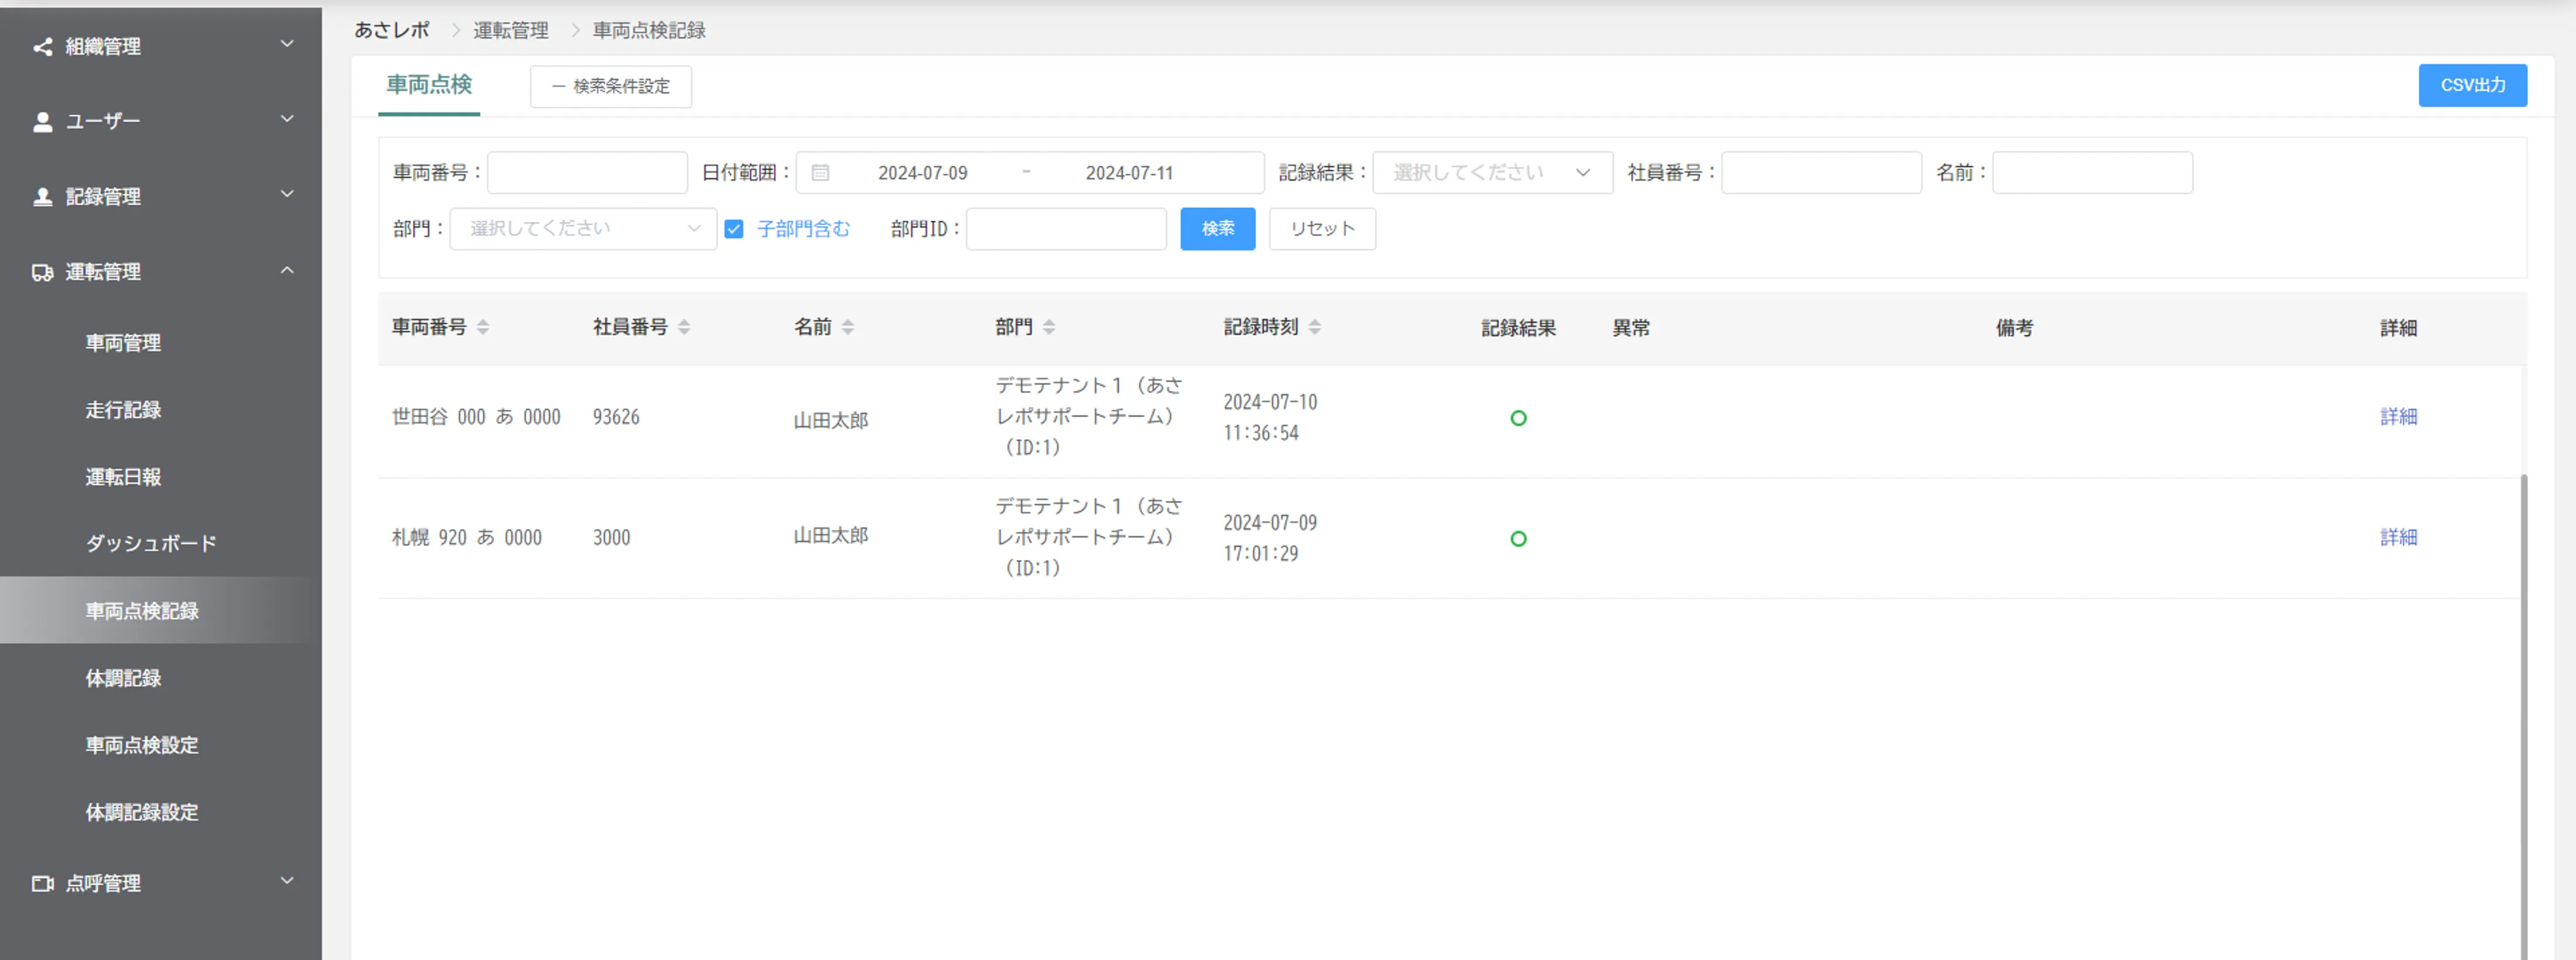Click vehicle number 世田谷 000 あ 0000
The height and width of the screenshot is (960, 2576).
[x=476, y=417]
